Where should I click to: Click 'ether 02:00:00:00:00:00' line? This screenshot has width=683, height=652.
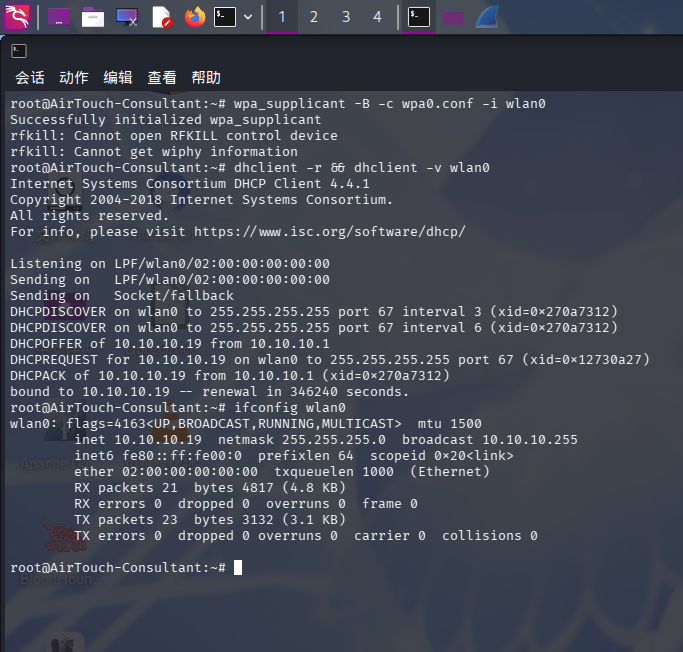click(282, 472)
